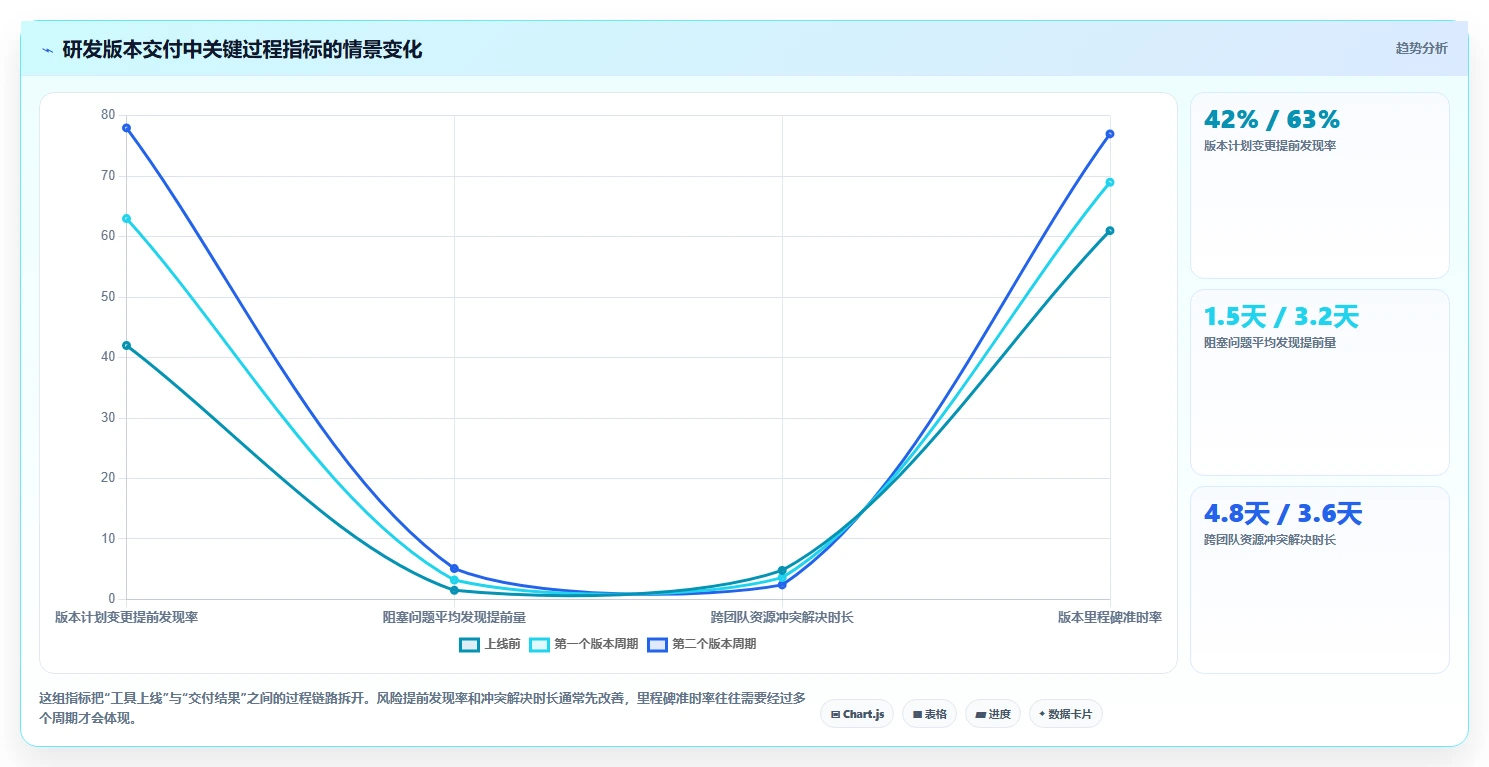Click x-axis label 版本里程碑准时率
The width and height of the screenshot is (1489, 767).
coord(1110,618)
